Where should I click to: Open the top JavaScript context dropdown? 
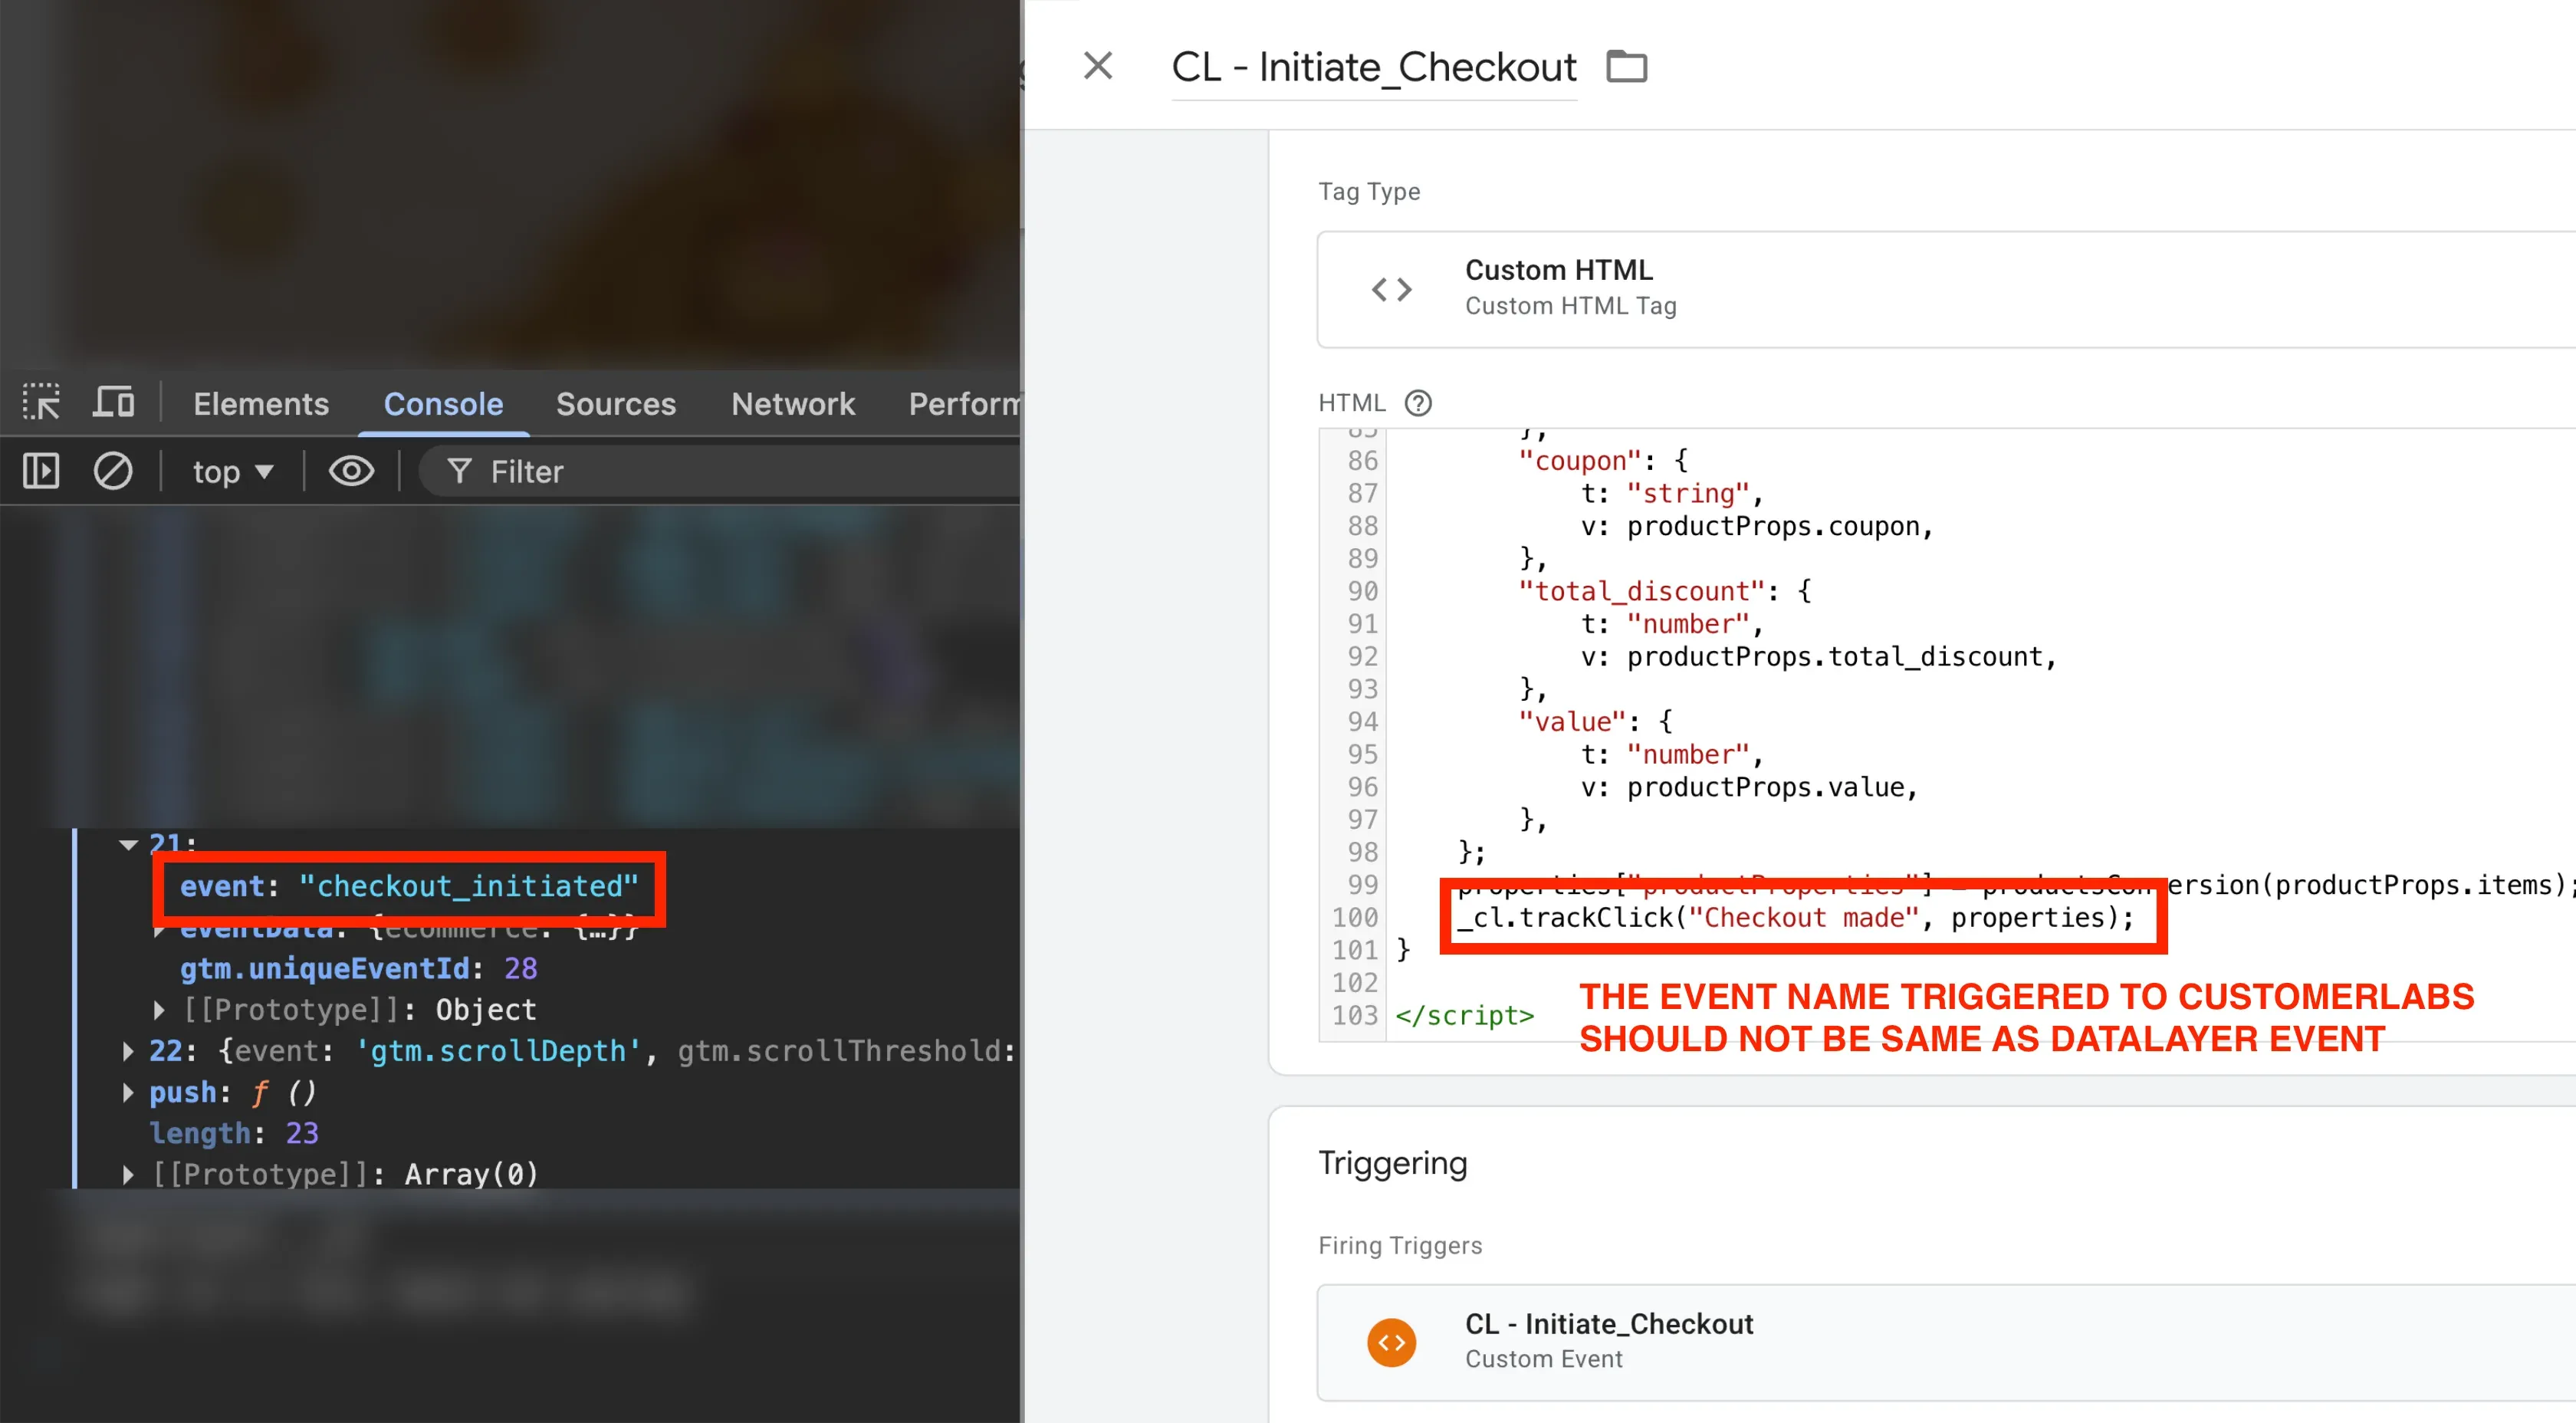tap(232, 472)
